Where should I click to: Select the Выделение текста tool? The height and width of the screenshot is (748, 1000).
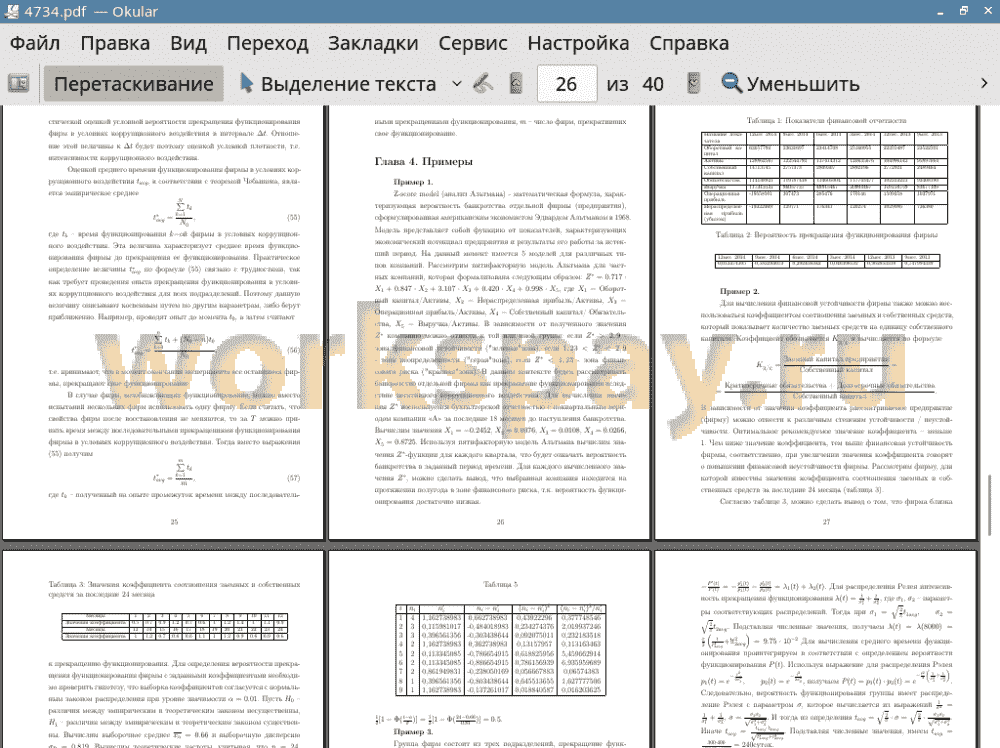[338, 84]
